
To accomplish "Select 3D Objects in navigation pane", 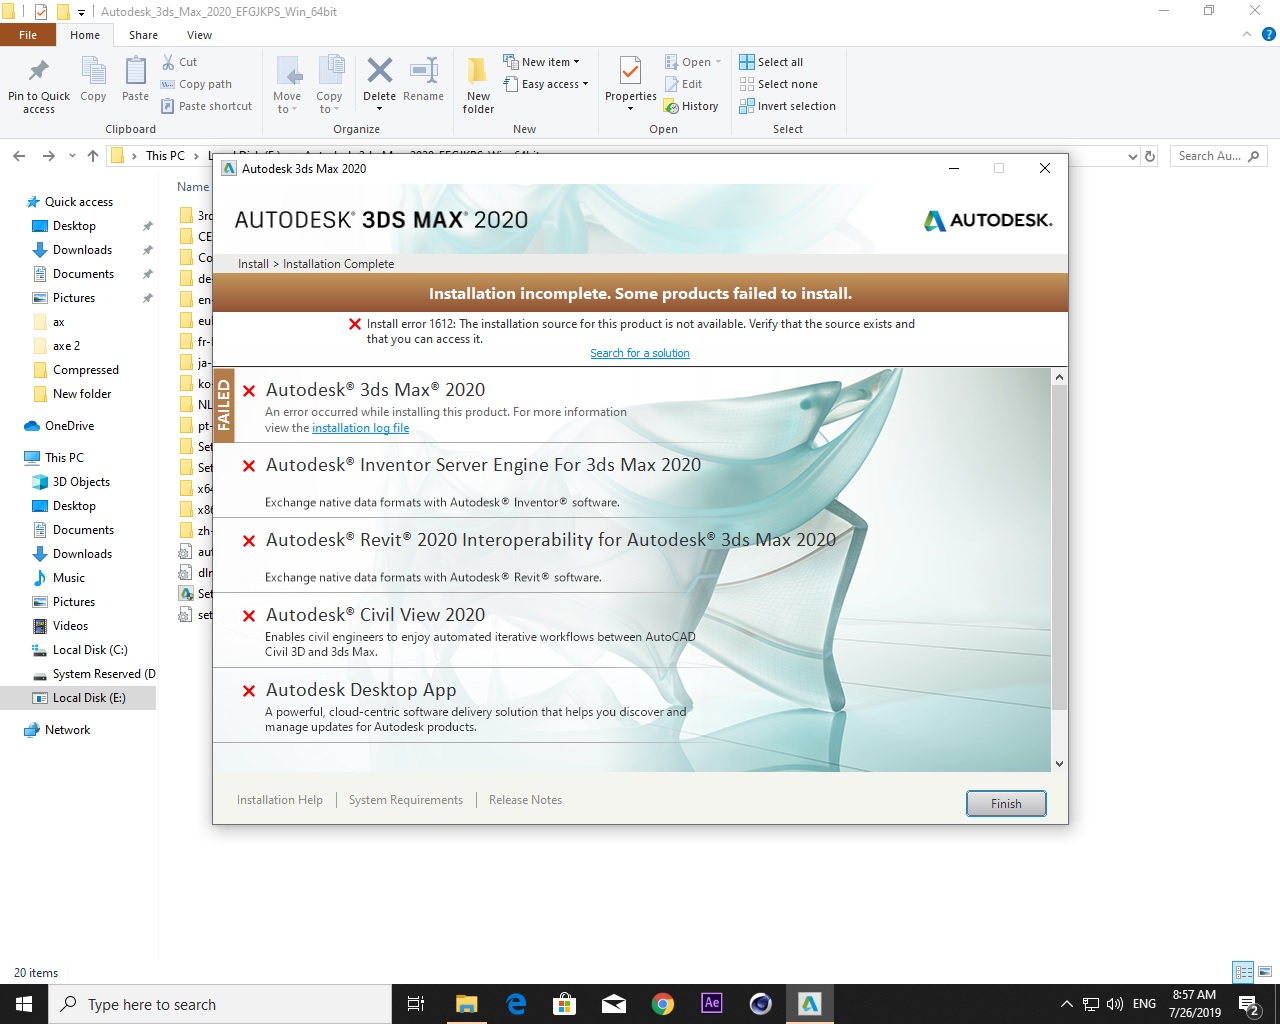I will point(81,482).
